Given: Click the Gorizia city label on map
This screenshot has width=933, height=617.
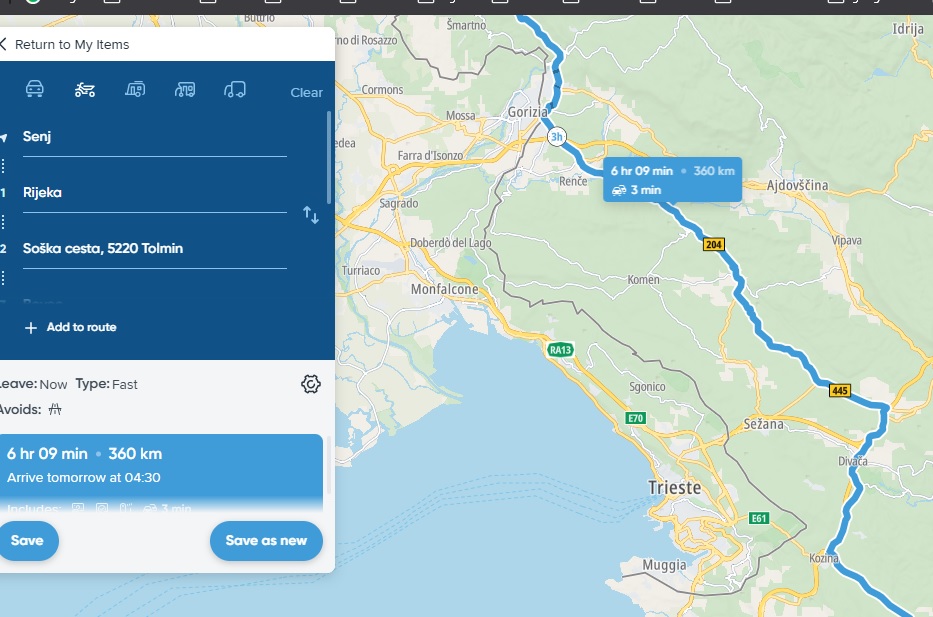Looking at the screenshot, I should coord(527,112).
